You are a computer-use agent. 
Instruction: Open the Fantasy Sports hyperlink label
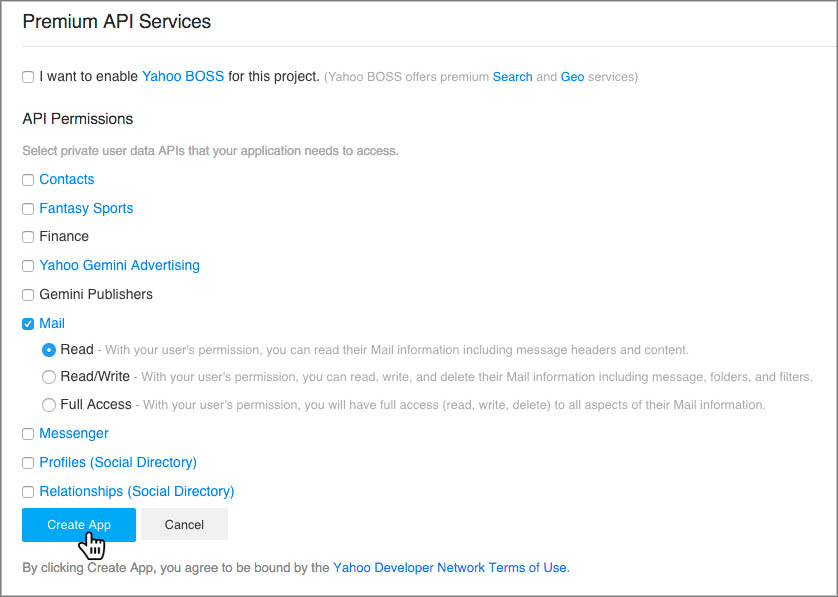pyautogui.click(x=86, y=208)
